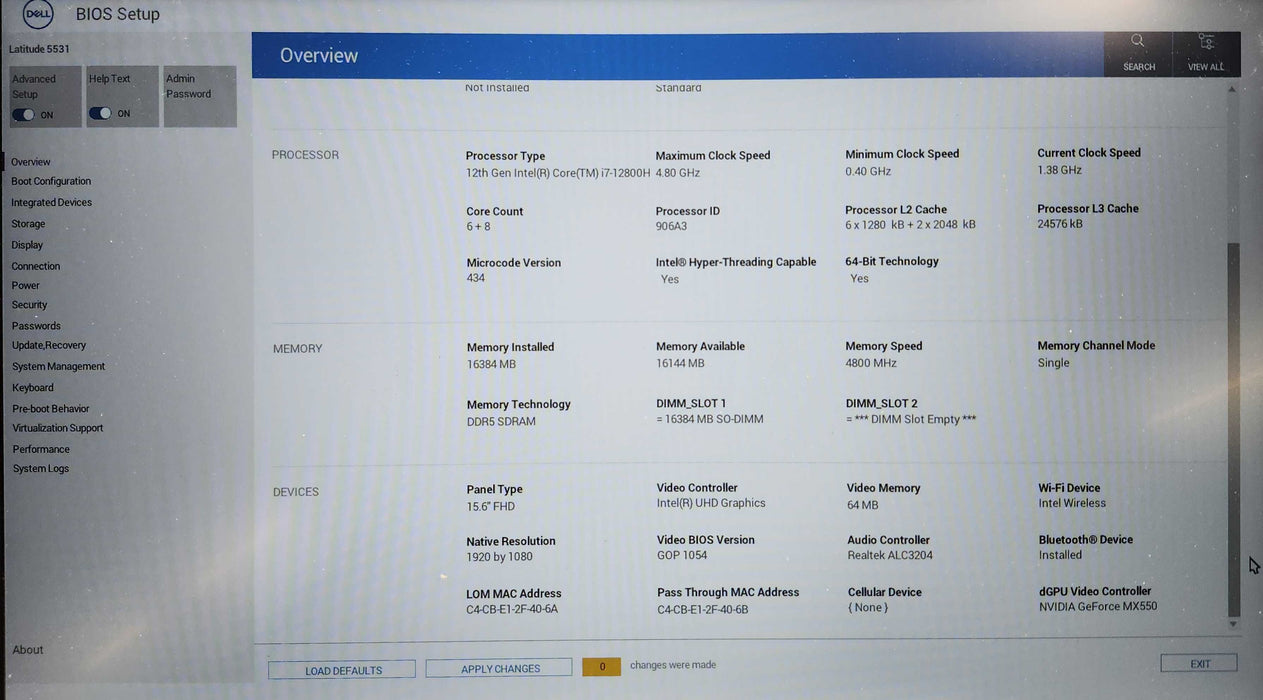Click the Dell logo

(38, 14)
